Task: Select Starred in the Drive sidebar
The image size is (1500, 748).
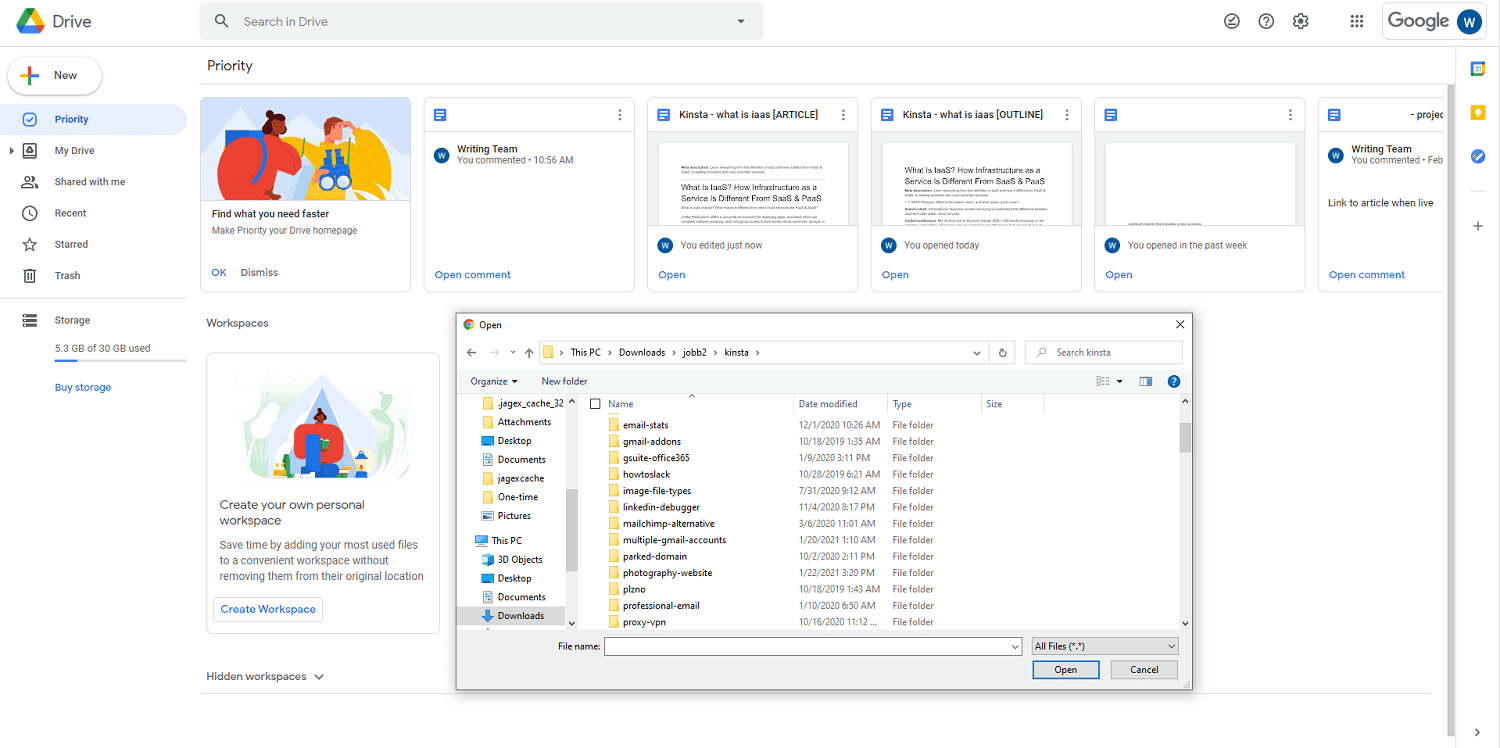Action: 70,243
